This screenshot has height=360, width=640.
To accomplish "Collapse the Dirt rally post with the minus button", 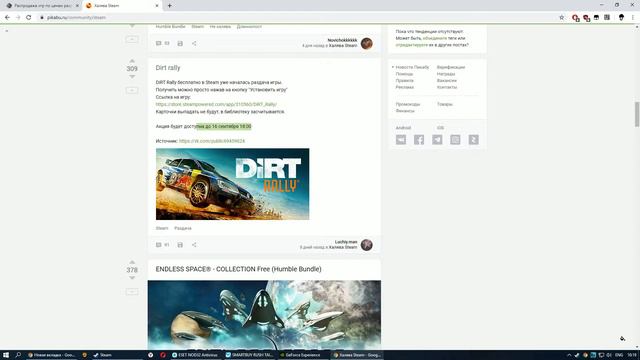I will [x=132, y=90].
